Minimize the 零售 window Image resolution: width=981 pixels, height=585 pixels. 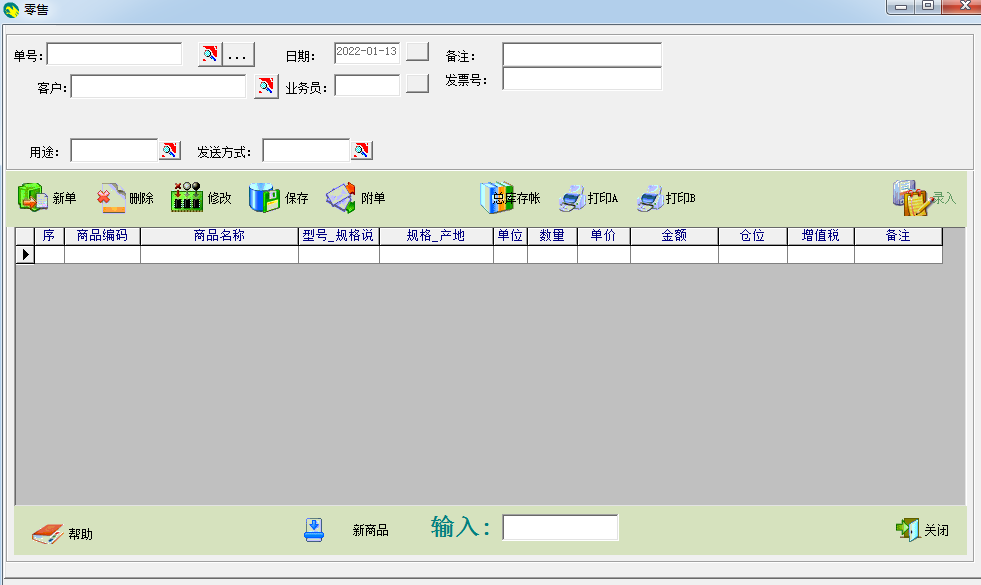tap(900, 6)
